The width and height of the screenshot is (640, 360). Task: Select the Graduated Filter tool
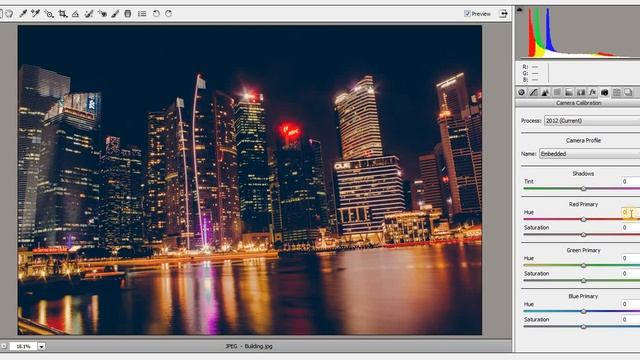pyautogui.click(x=128, y=14)
